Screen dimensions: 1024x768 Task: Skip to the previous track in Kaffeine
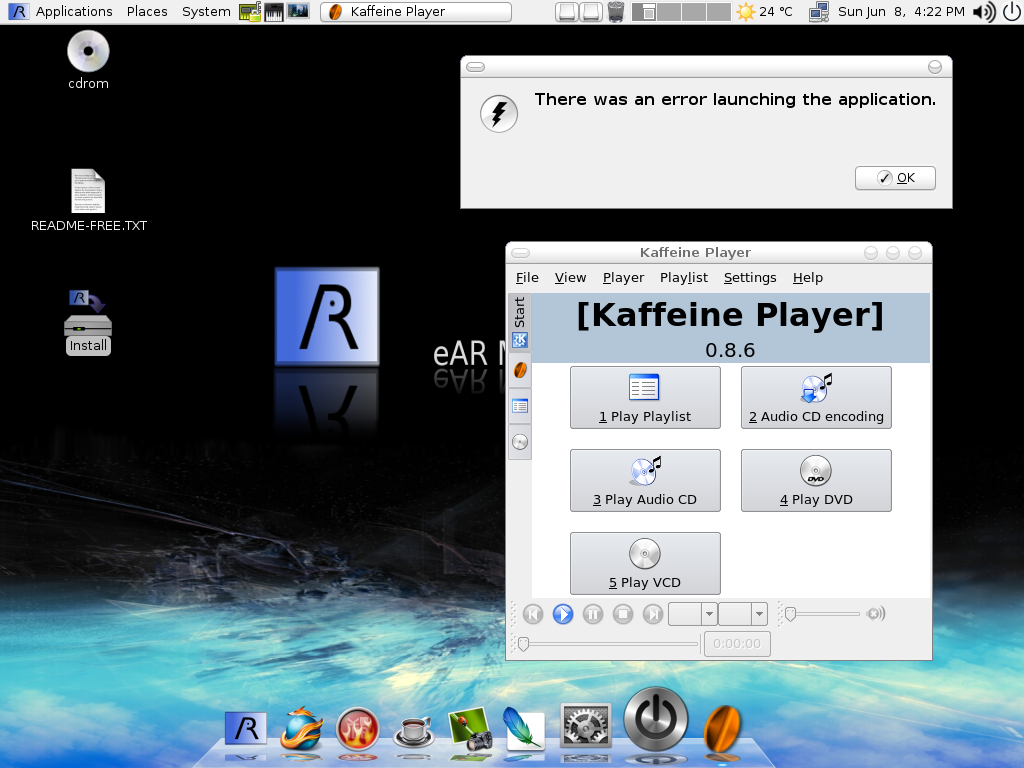tap(533, 614)
